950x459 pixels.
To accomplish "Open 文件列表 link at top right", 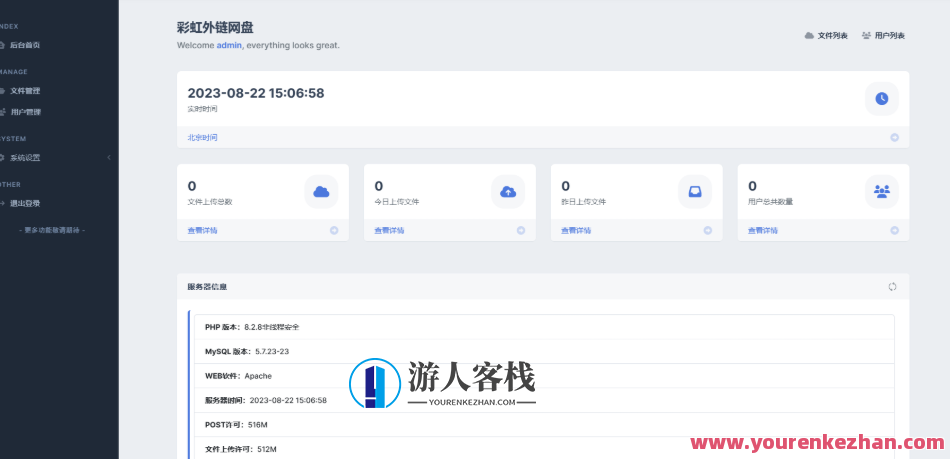I will [x=832, y=36].
